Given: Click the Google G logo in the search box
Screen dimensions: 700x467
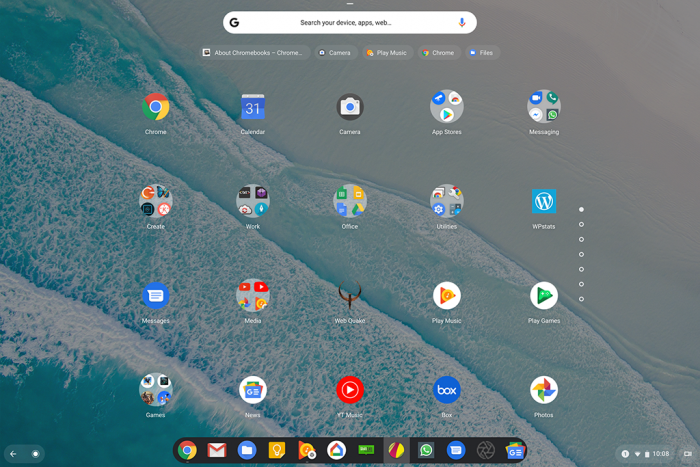Looking at the screenshot, I should [234, 22].
